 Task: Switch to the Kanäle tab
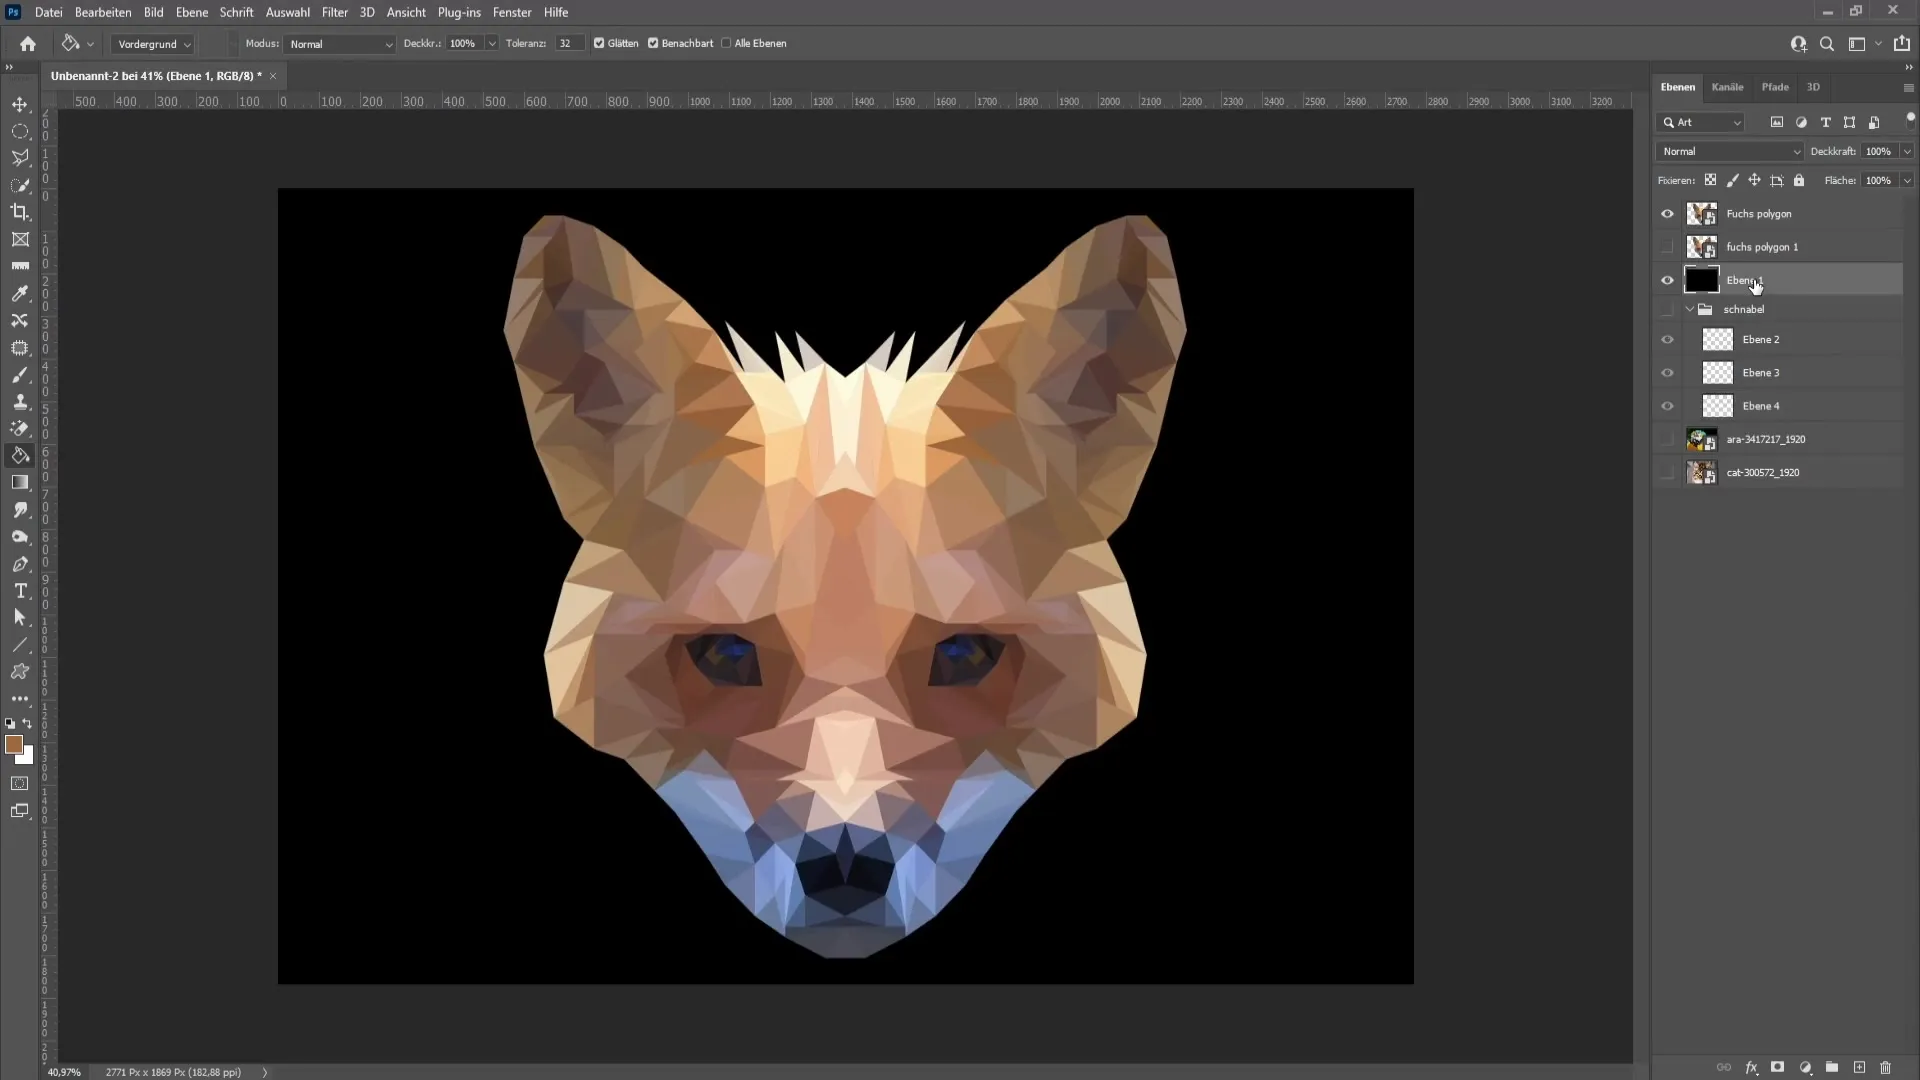(1727, 86)
